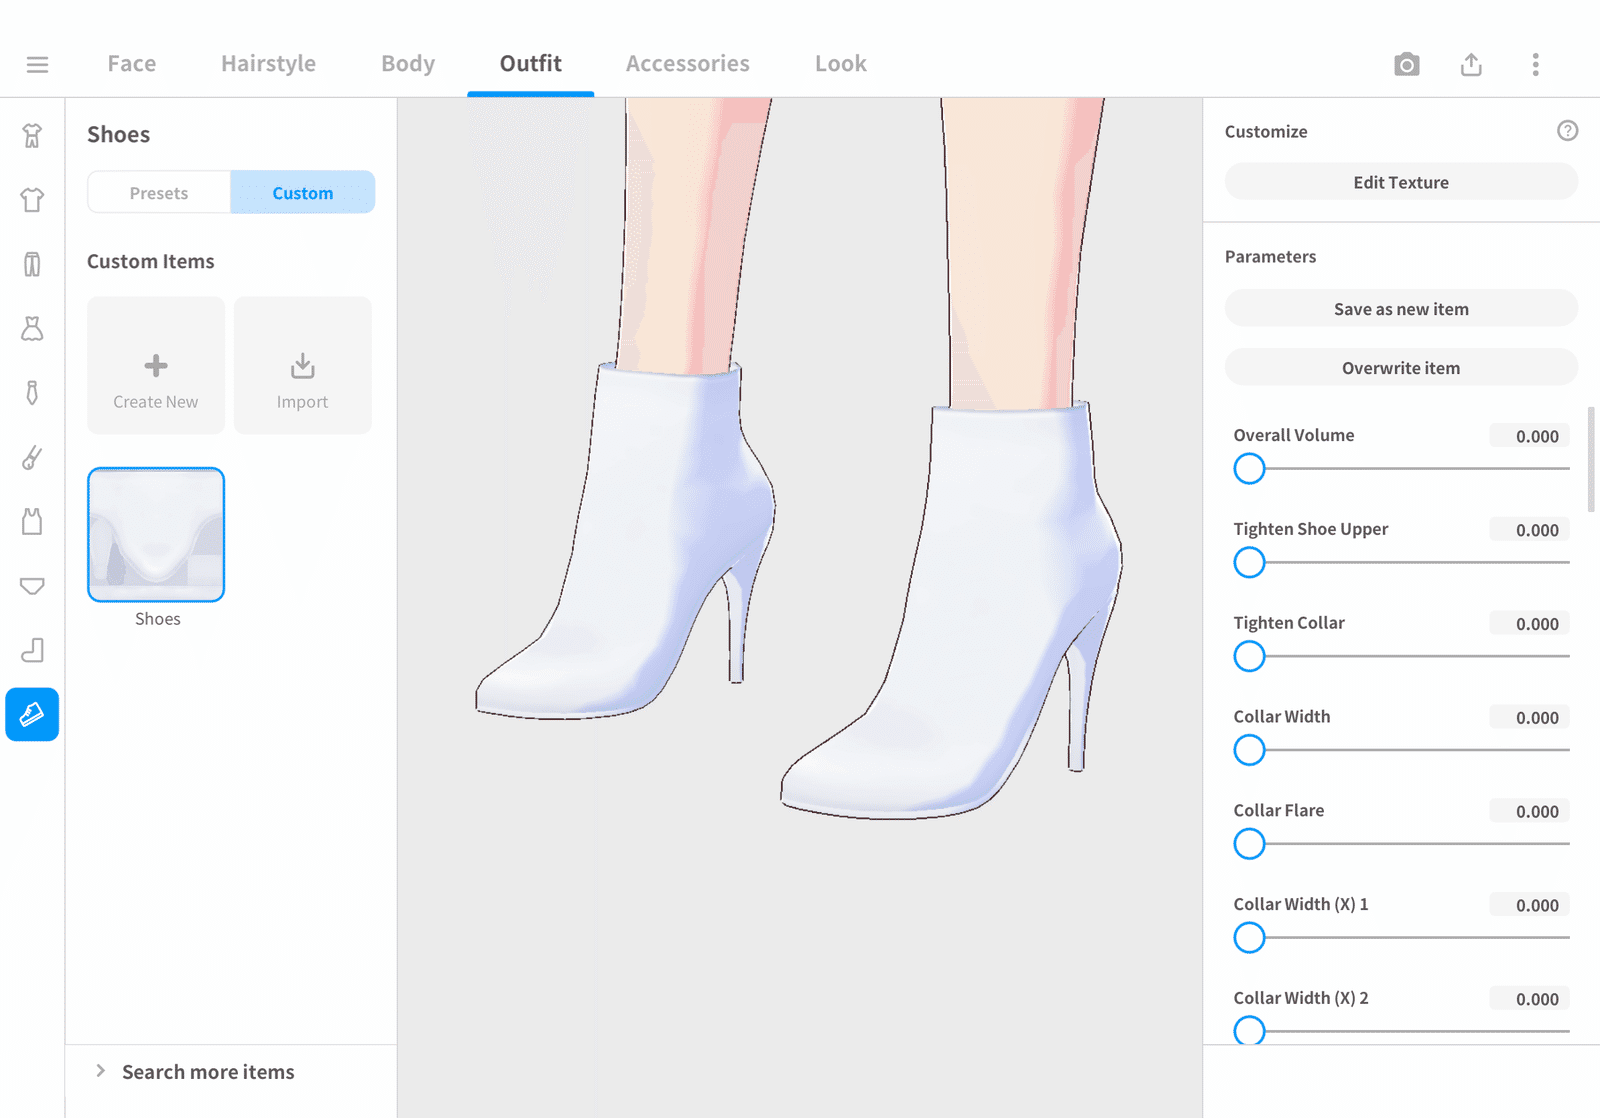Click the Overall Volume slider handle
Viewport: 1600px width, 1118px height.
(1249, 468)
